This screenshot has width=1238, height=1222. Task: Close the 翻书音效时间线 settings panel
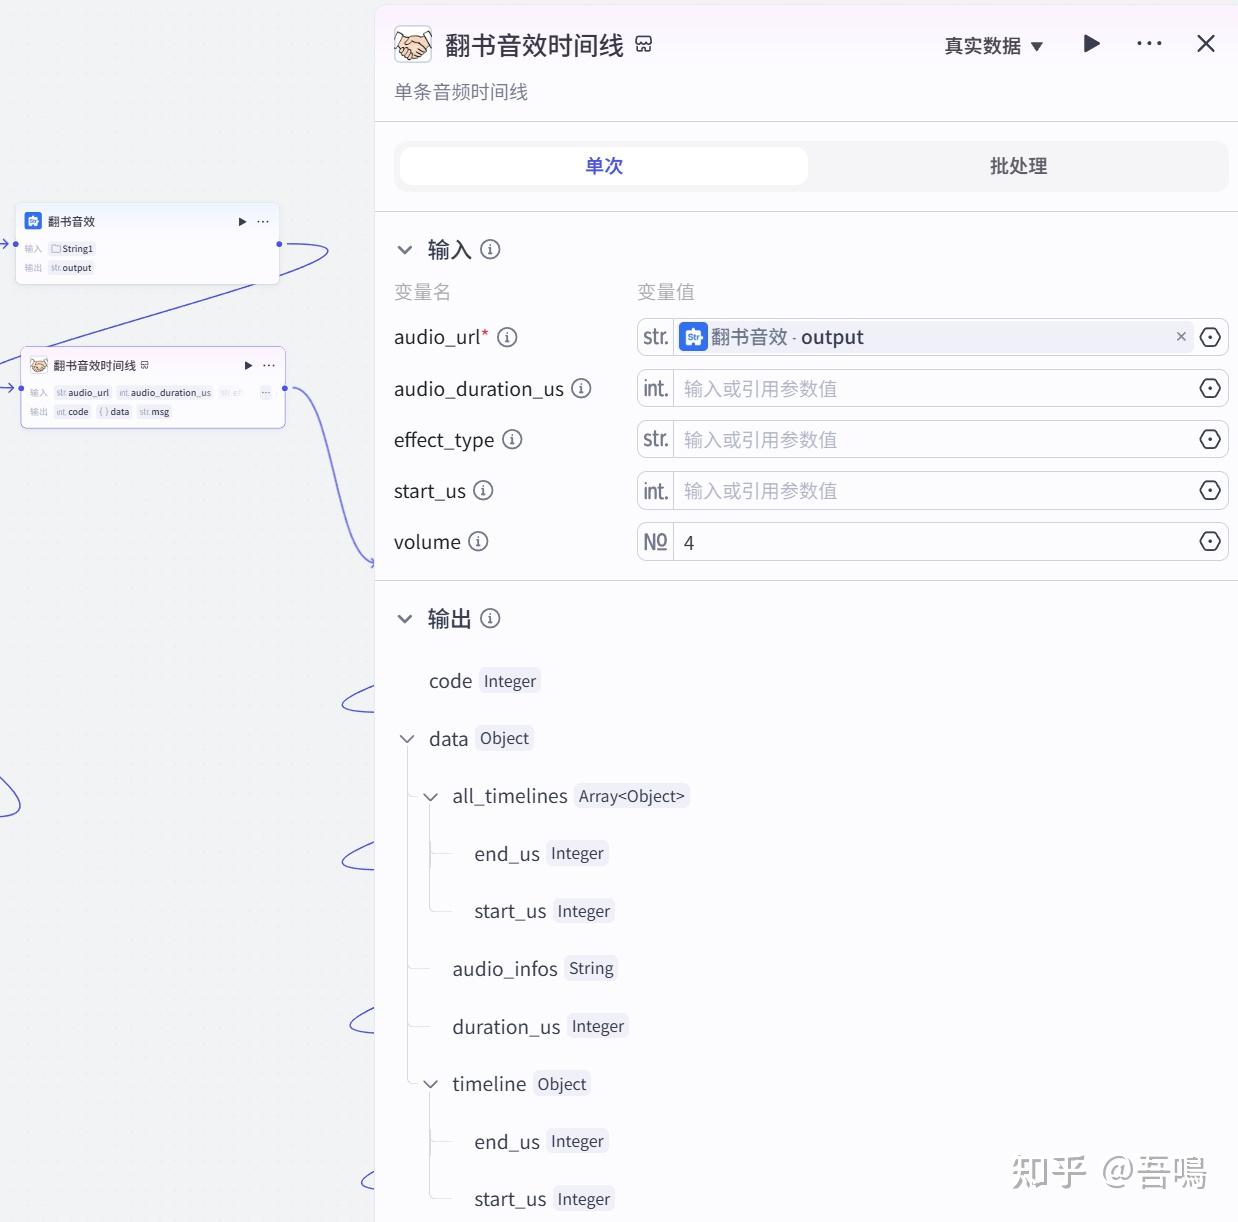point(1206,43)
